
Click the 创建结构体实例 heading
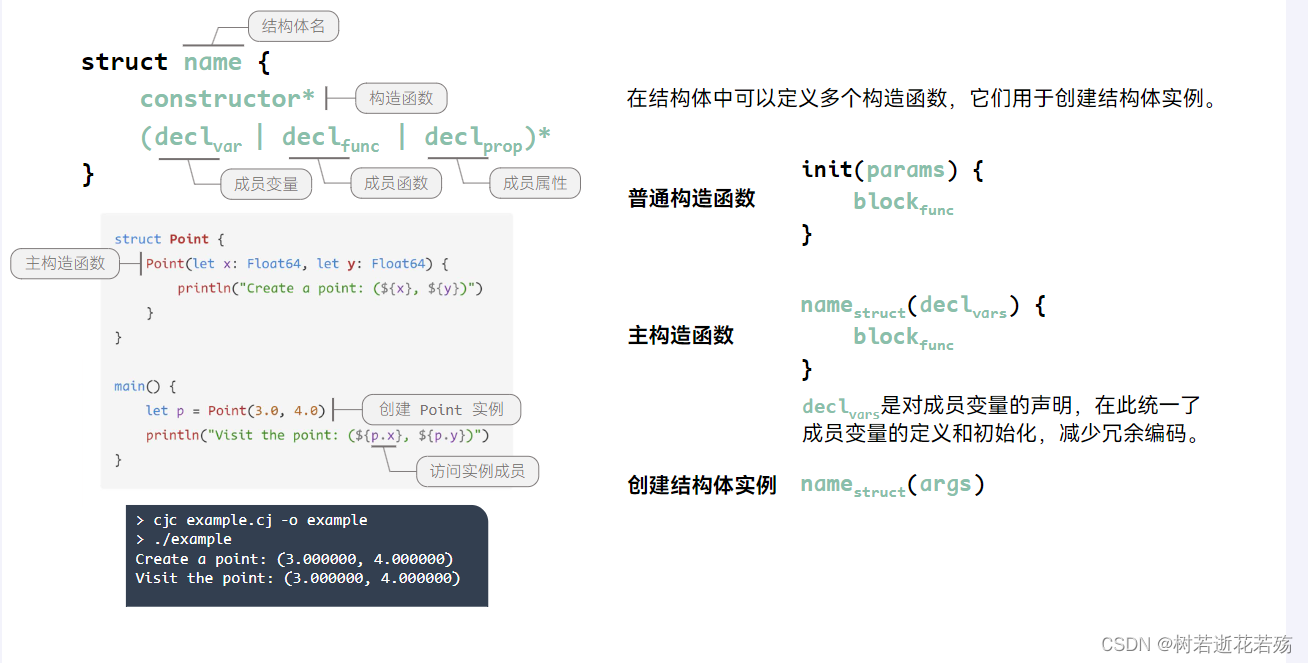pyautogui.click(x=702, y=485)
